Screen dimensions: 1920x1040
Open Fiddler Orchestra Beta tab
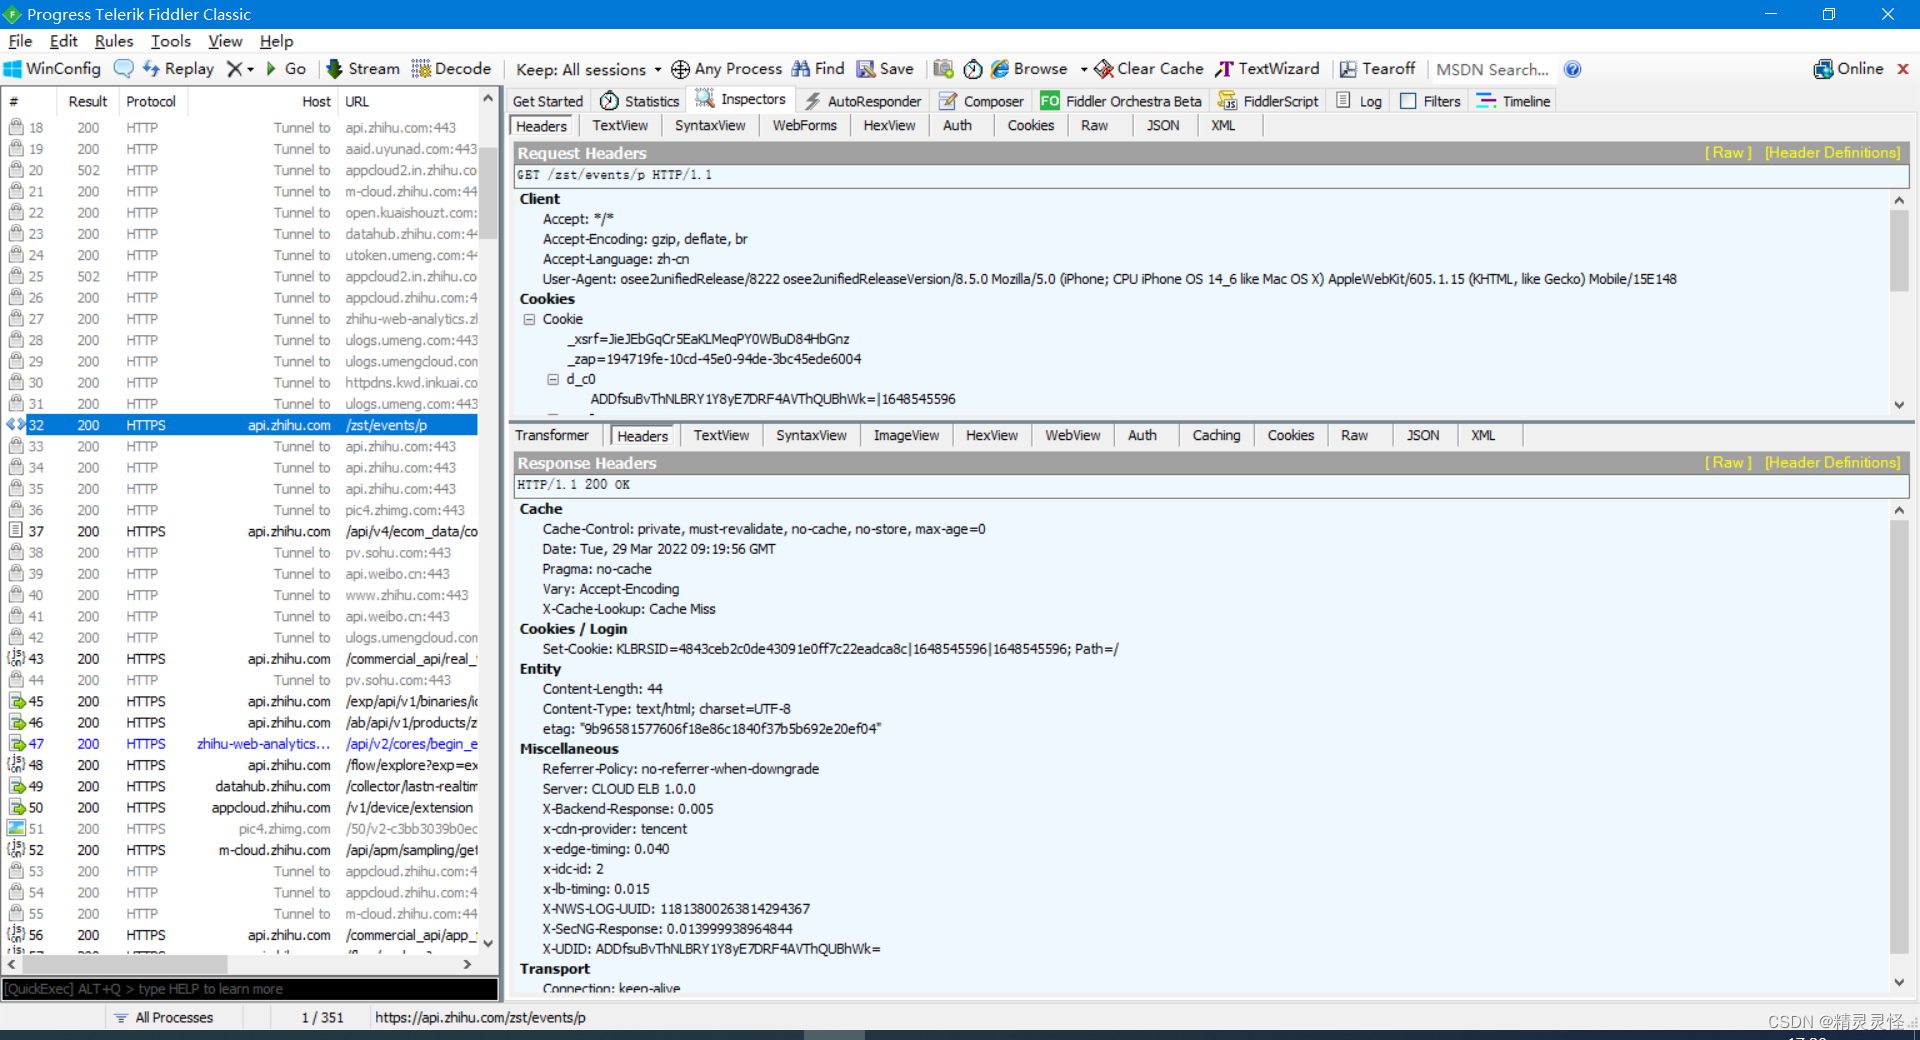click(x=1121, y=101)
